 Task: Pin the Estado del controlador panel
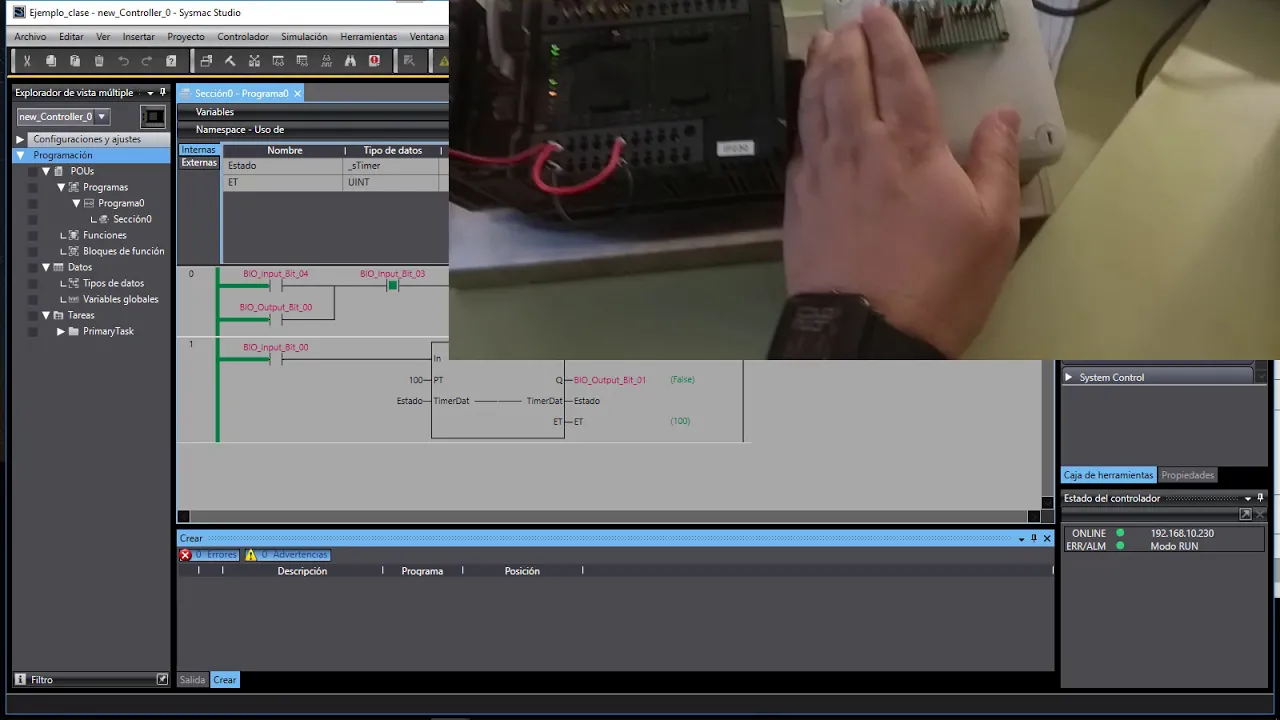(x=1260, y=498)
